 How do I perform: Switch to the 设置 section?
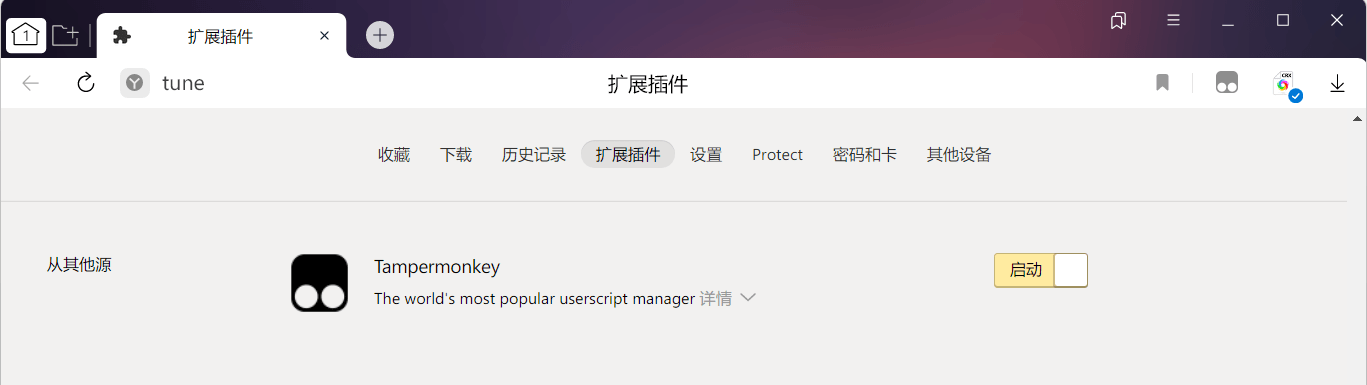click(706, 154)
